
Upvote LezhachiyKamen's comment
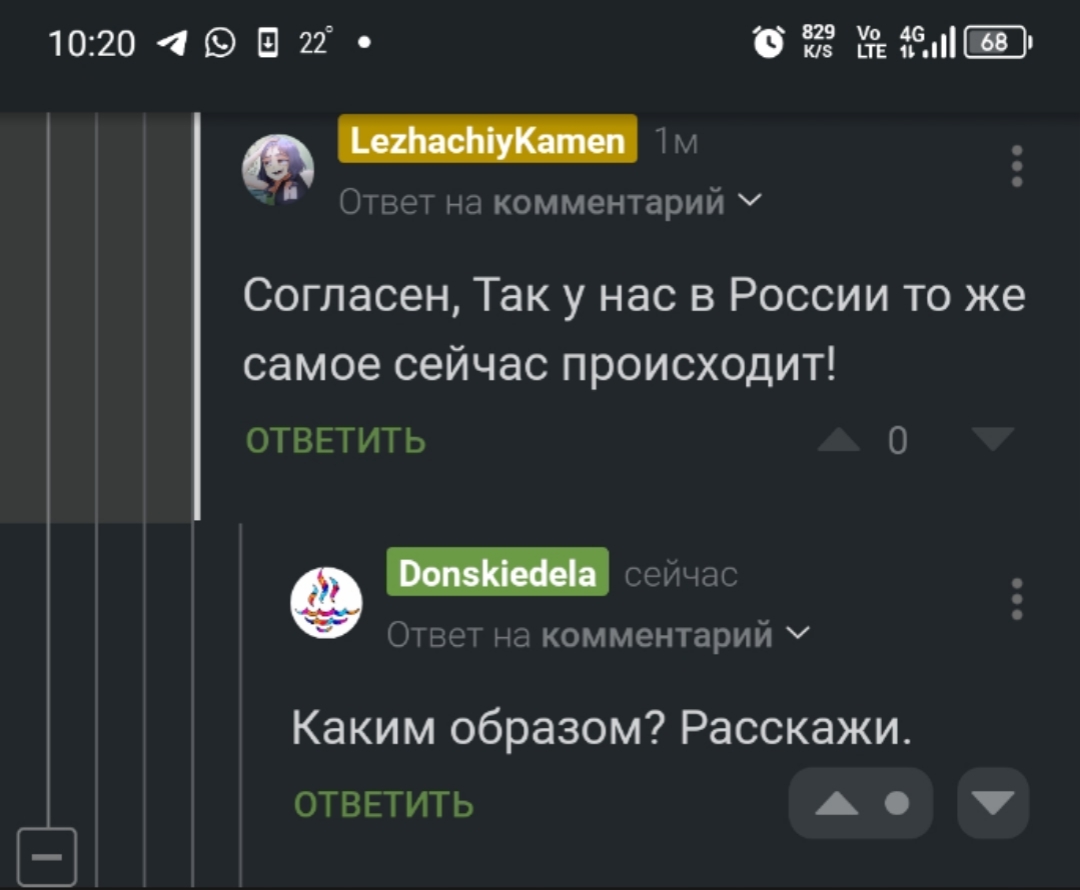coord(838,440)
